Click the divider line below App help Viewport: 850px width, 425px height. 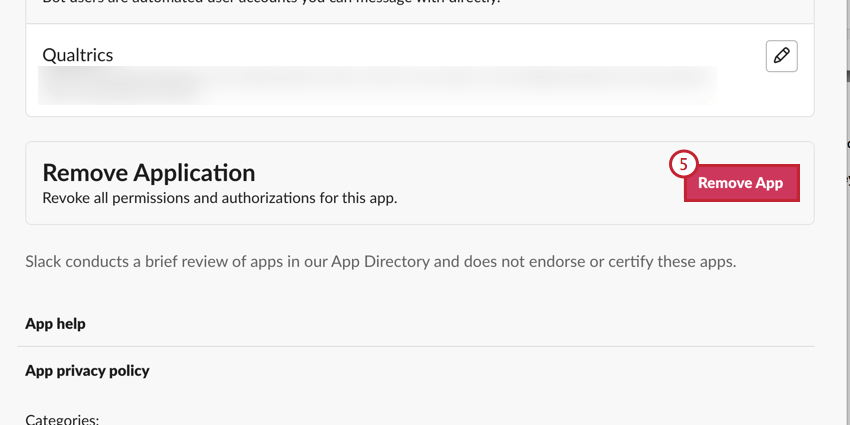pyautogui.click(x=416, y=346)
